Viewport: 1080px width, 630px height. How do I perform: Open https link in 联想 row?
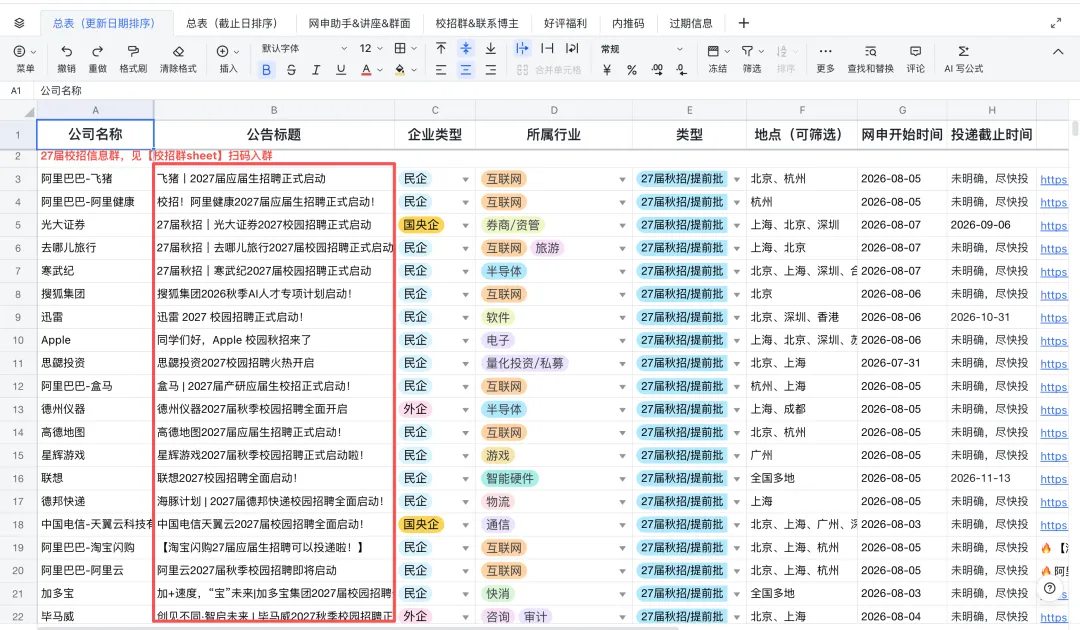1053,479
